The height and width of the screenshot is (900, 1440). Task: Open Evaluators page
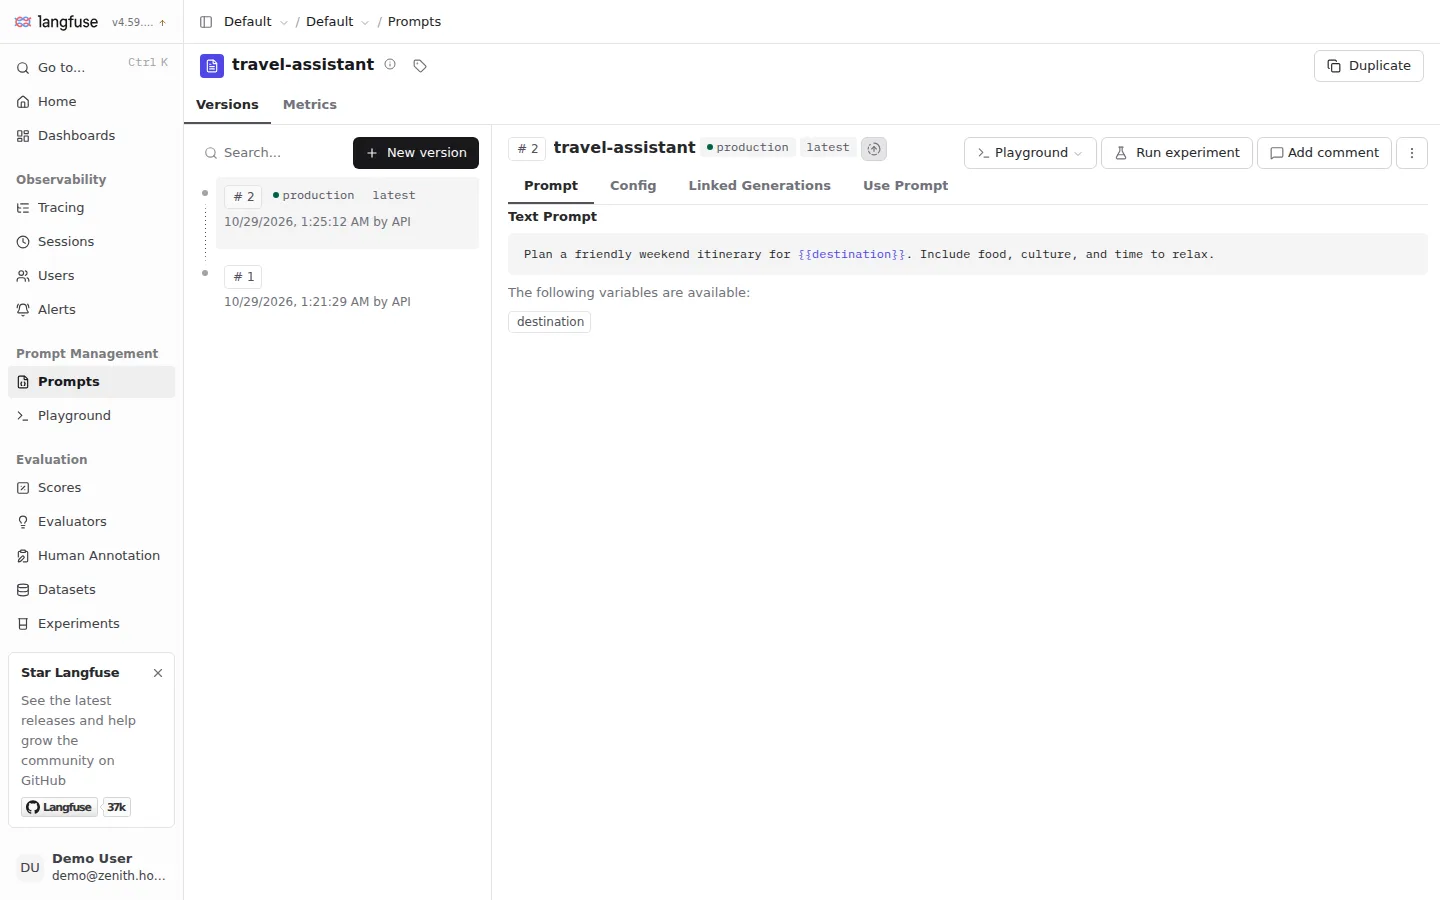coord(92,522)
